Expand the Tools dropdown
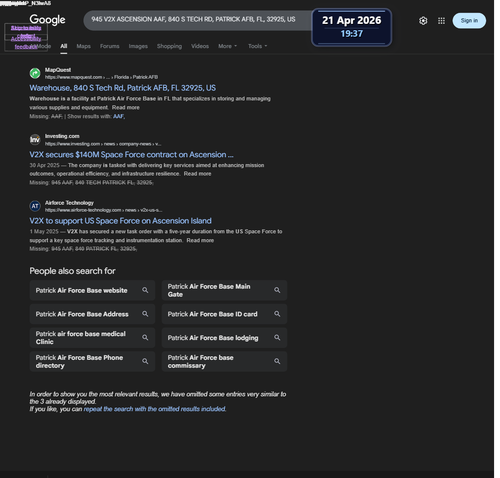The image size is (500, 478). (257, 46)
